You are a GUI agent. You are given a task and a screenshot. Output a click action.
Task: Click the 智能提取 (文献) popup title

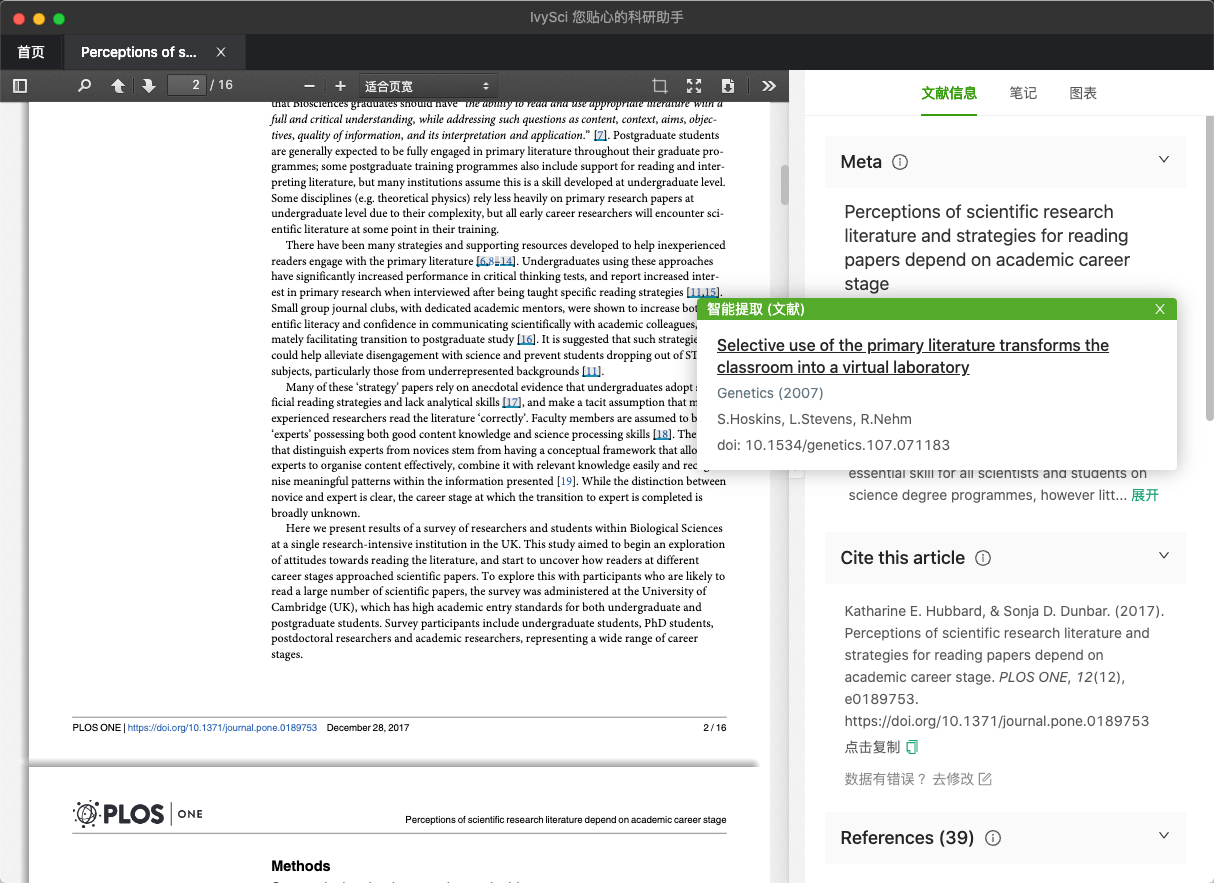point(756,309)
